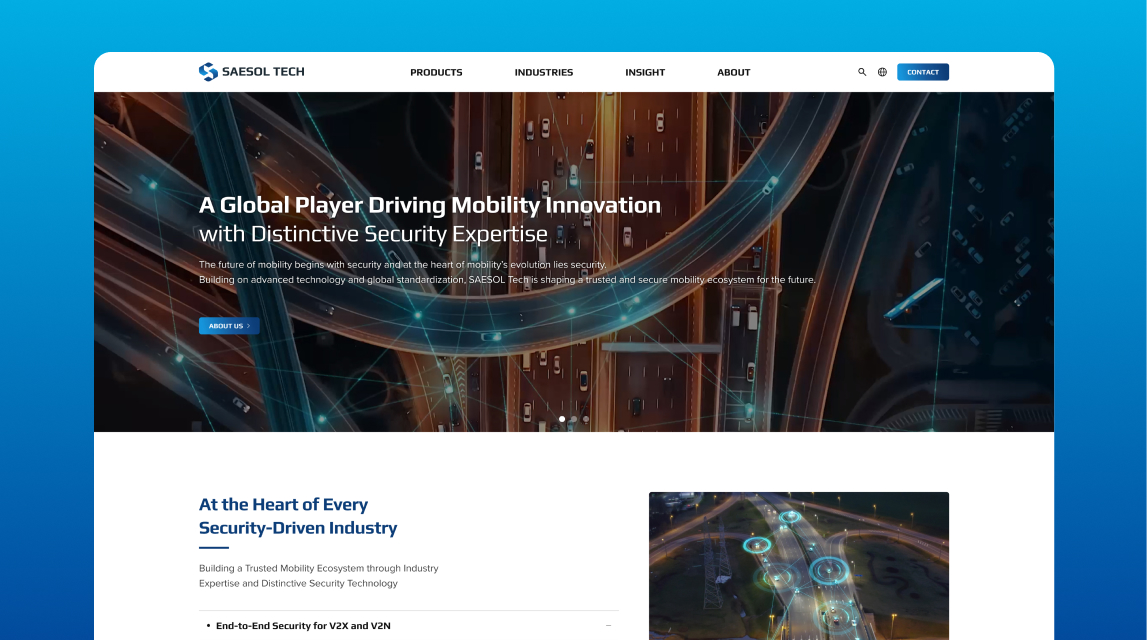
Task: Open the language globe icon
Action: tap(882, 72)
